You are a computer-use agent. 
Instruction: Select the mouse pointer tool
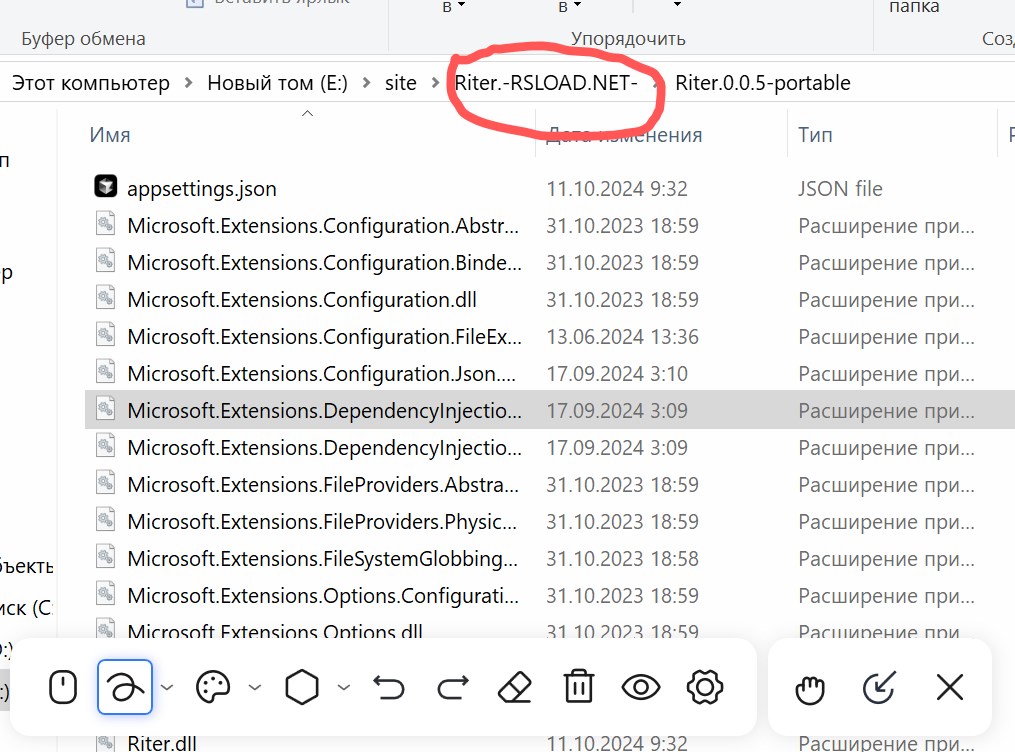pyautogui.click(x=63, y=687)
